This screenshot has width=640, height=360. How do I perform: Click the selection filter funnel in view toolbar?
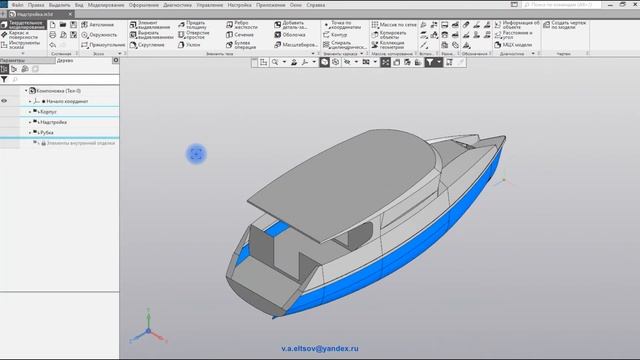pyautogui.click(x=430, y=62)
